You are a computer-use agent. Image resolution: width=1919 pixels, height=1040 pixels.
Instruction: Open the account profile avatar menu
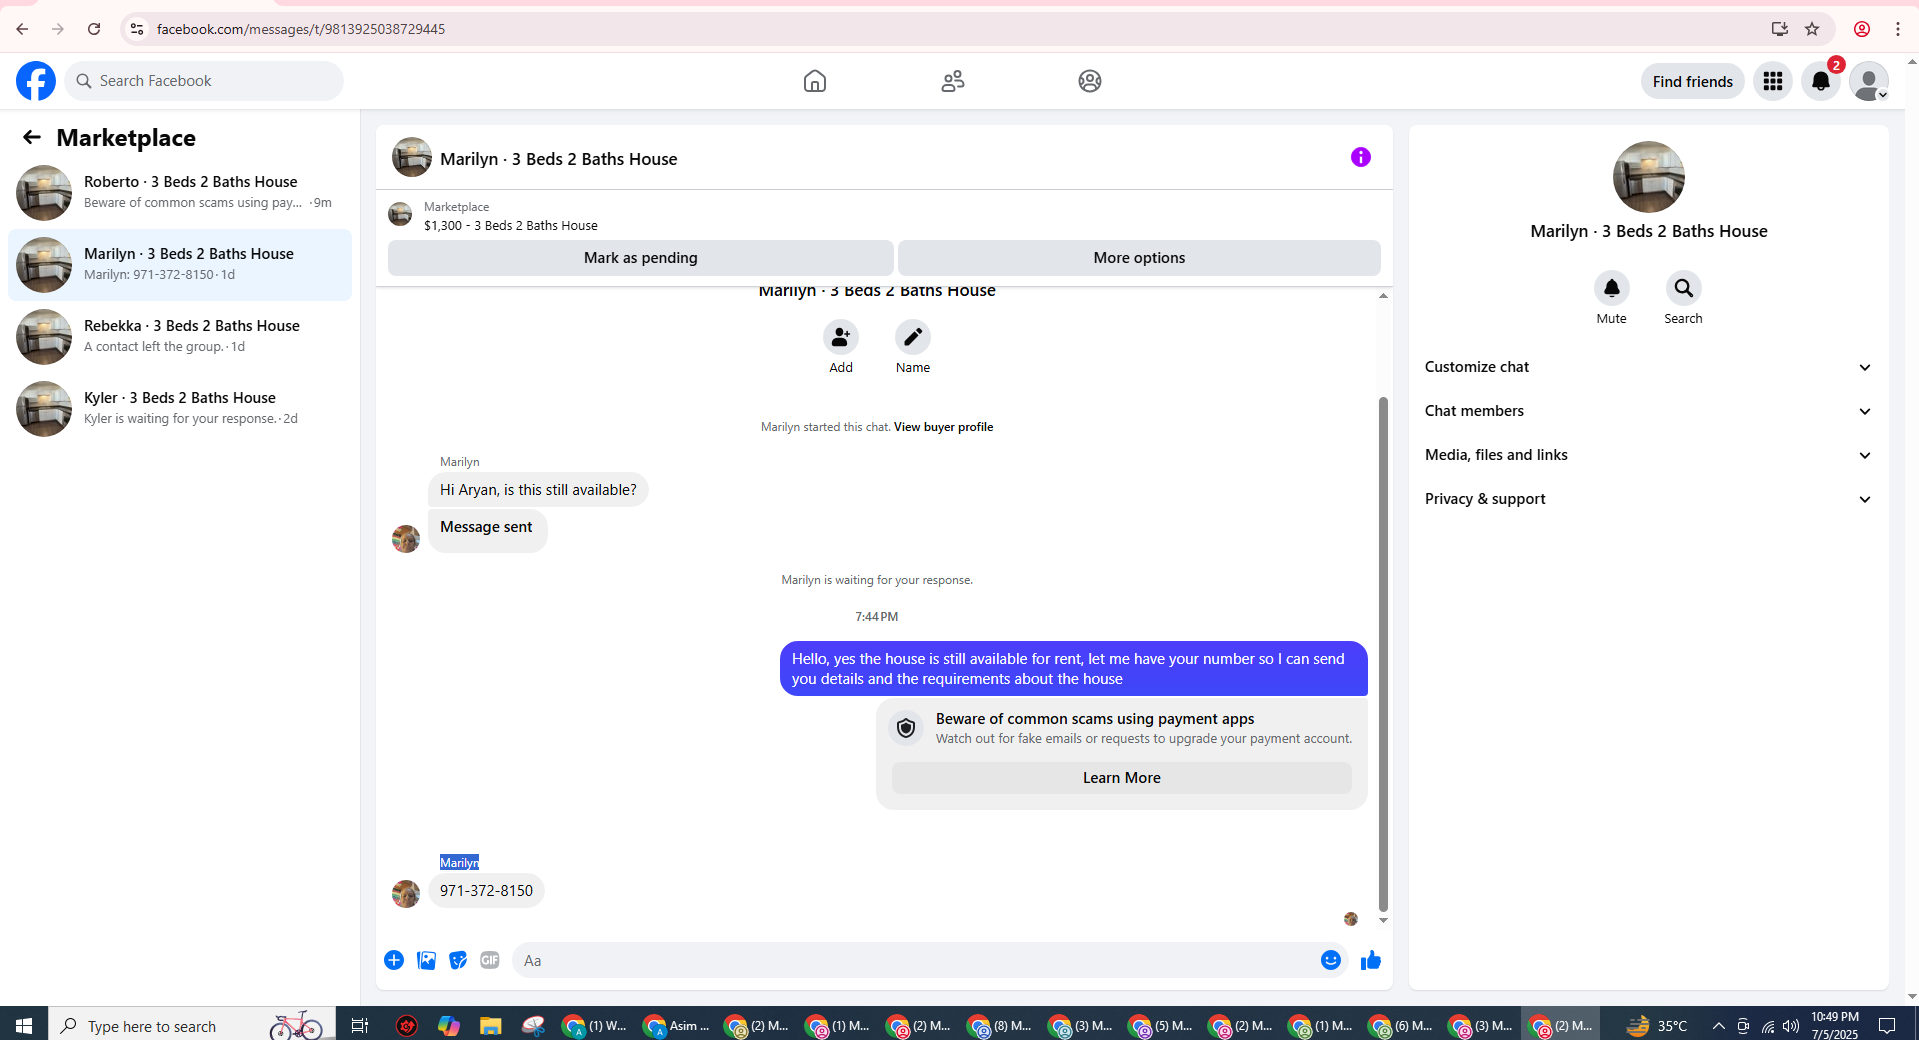(x=1868, y=81)
